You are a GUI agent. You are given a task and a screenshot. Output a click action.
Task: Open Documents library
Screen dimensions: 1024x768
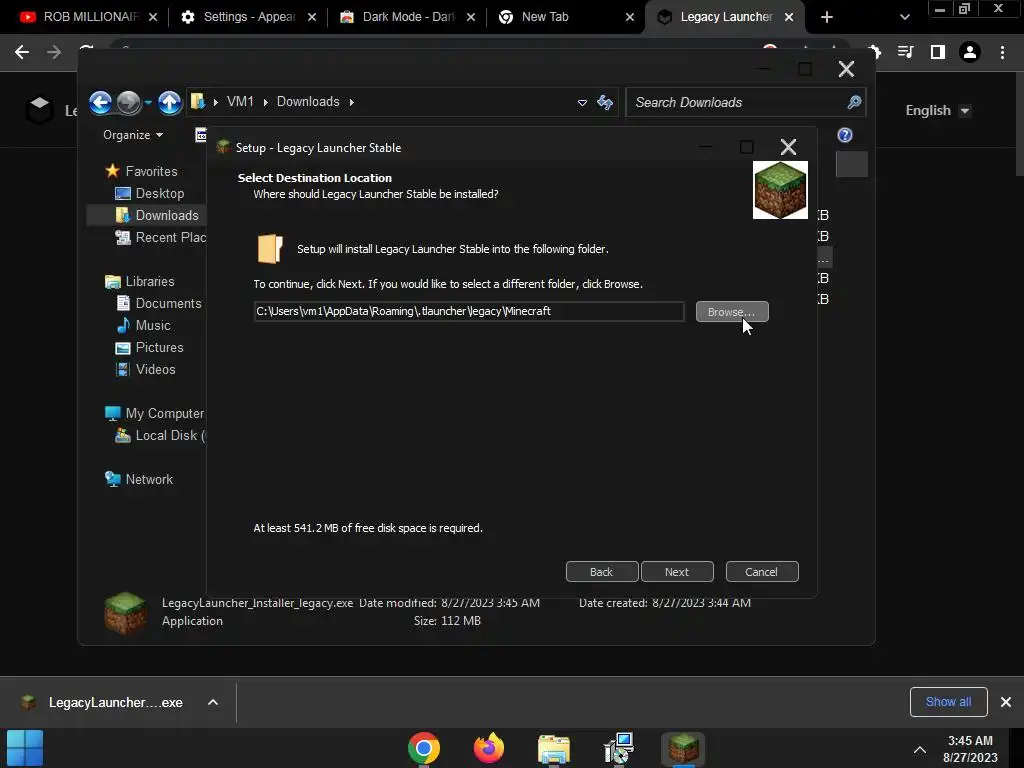159,304
